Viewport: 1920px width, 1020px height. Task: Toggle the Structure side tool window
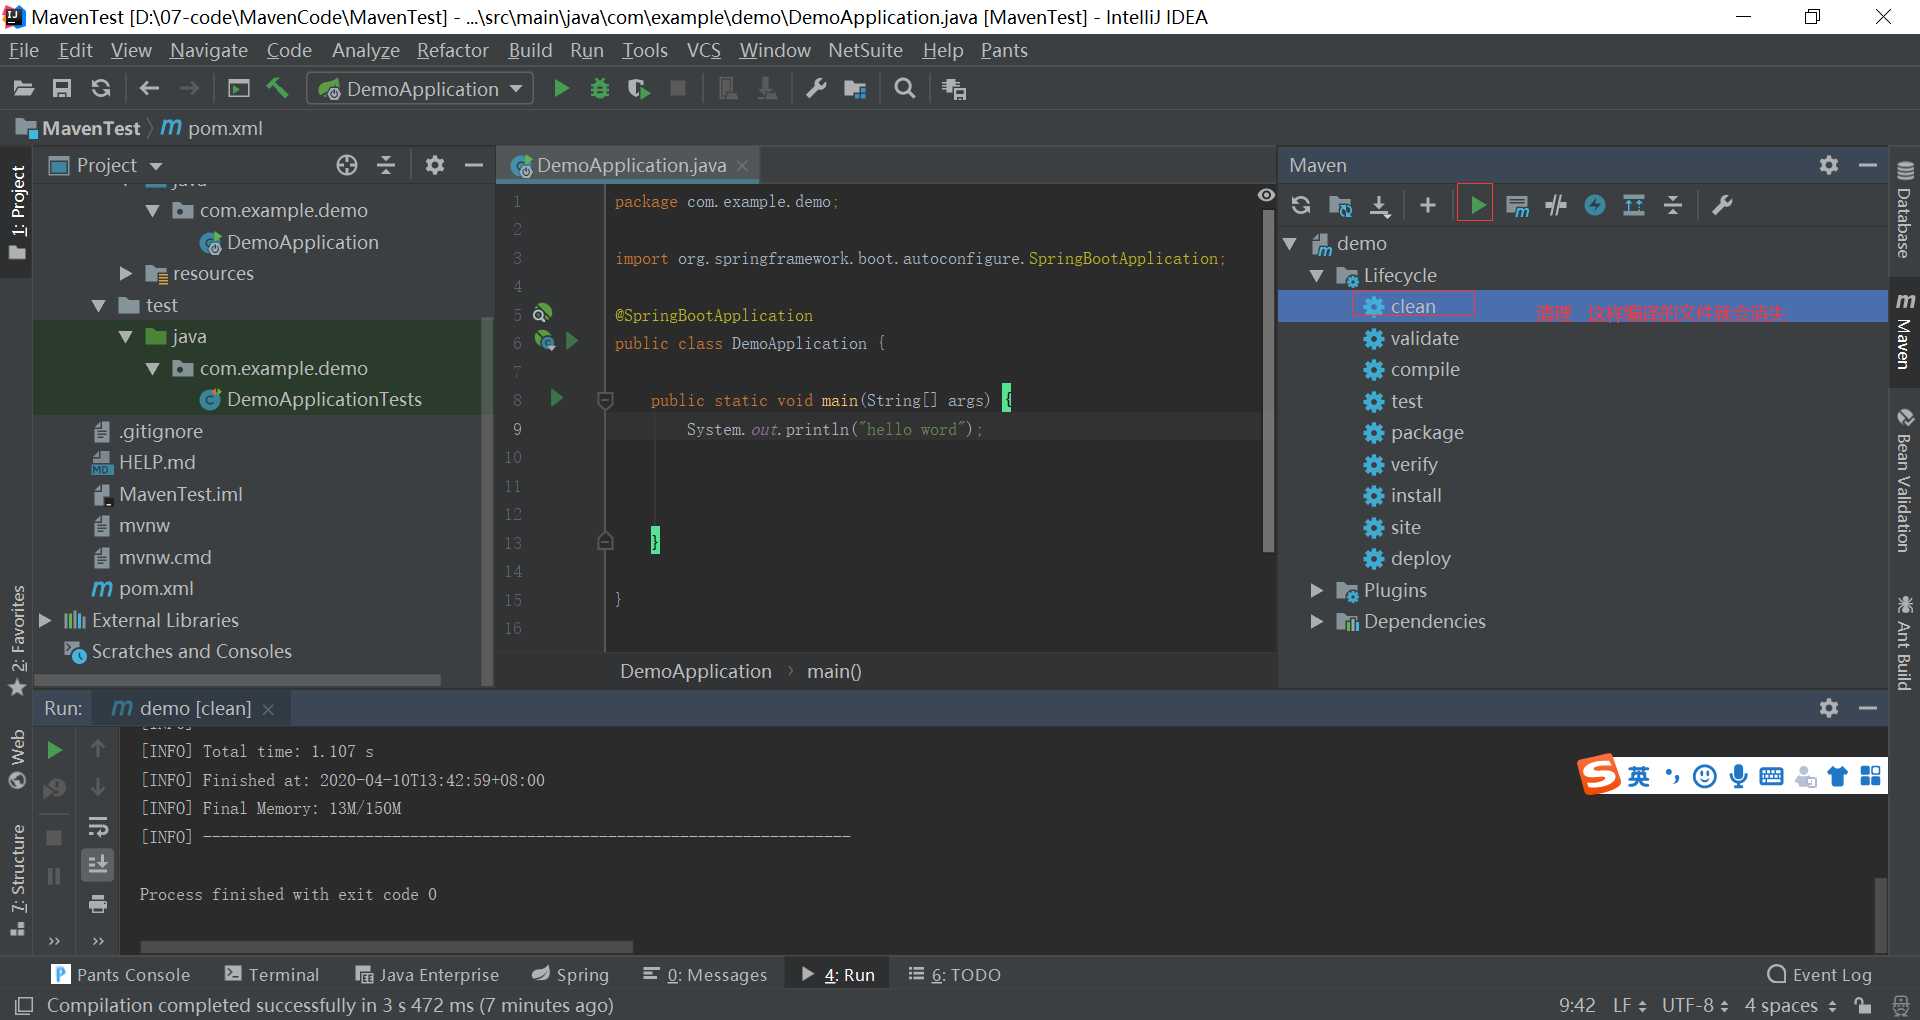click(17, 880)
